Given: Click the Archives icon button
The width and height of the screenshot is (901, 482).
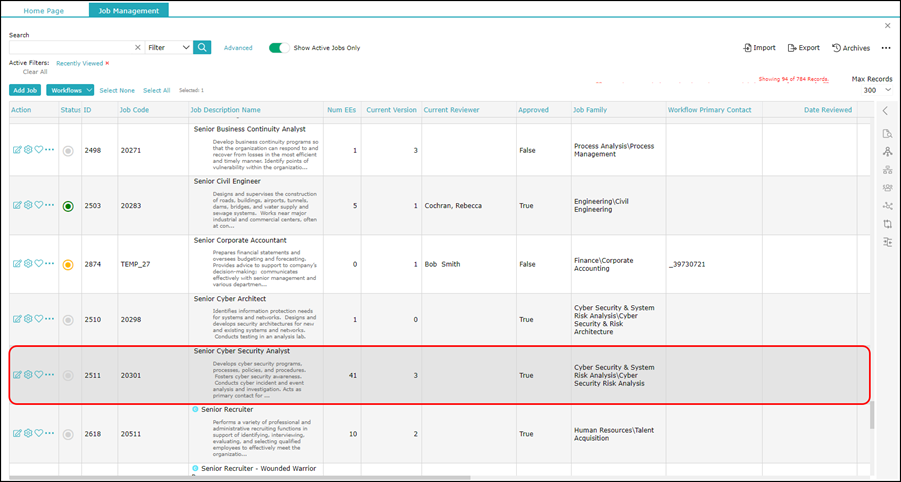Looking at the screenshot, I should pos(850,48).
